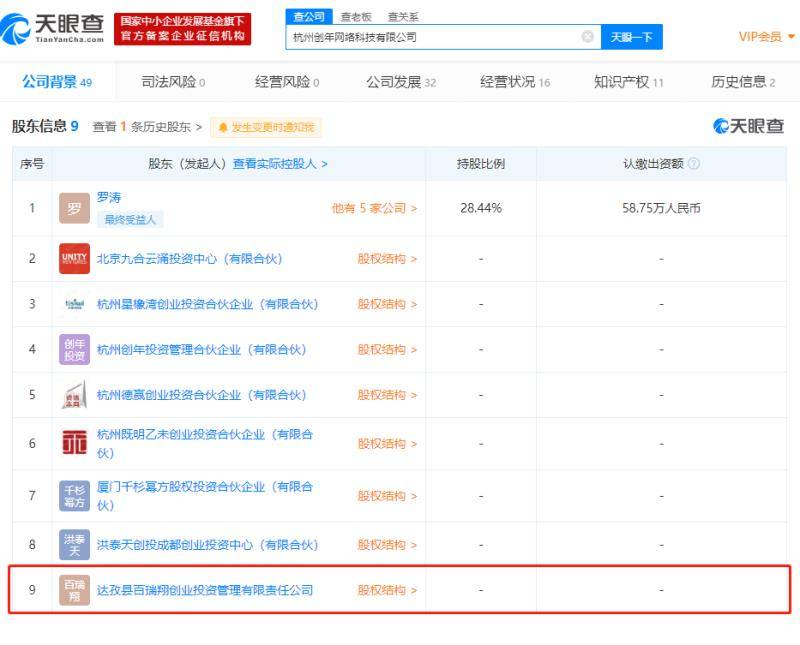Image resolution: width=800 pixels, height=645 pixels.
Task: Open the VIP会员 dropdown menu
Action: [x=767, y=37]
